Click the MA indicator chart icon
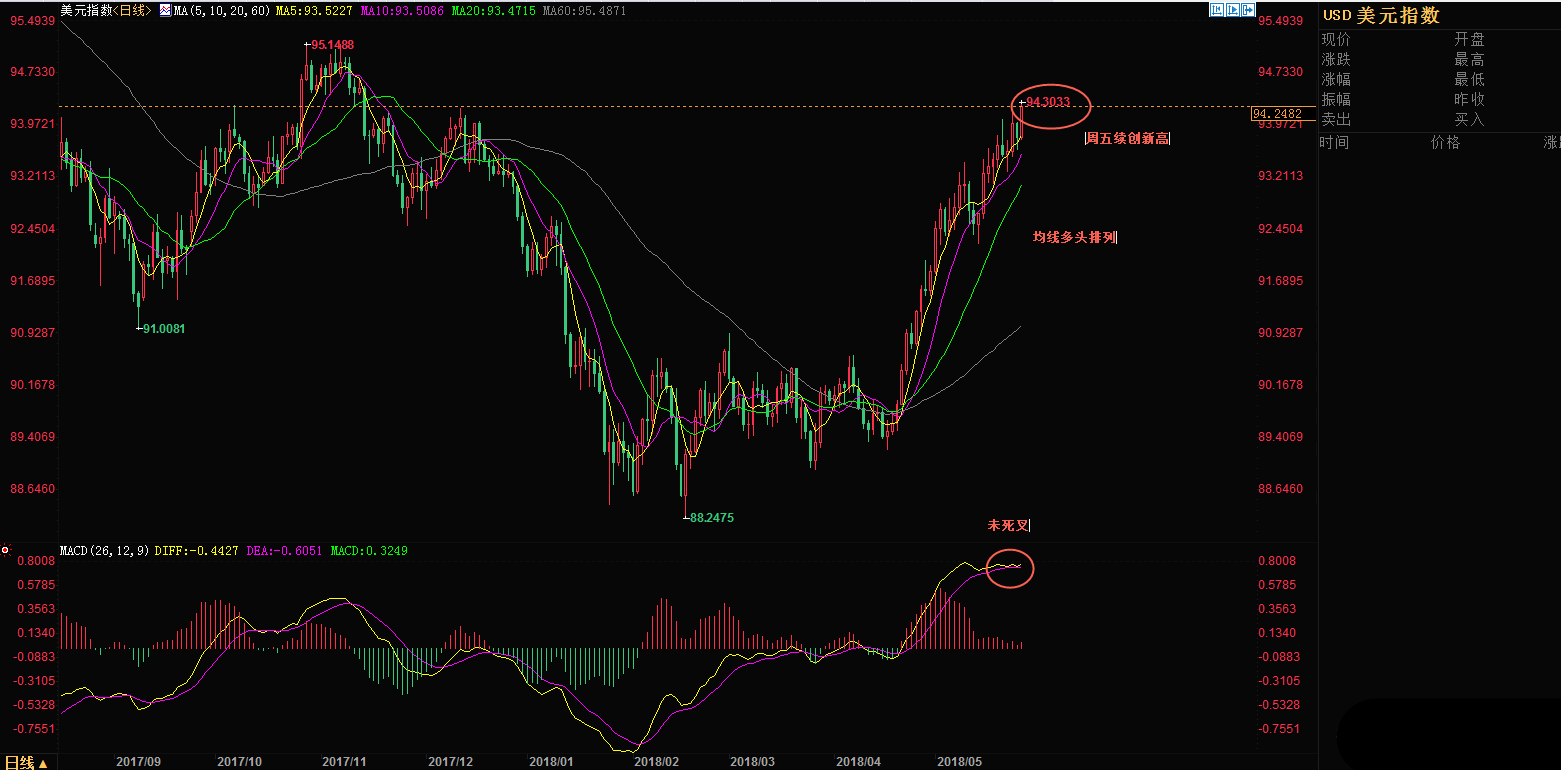 166,11
